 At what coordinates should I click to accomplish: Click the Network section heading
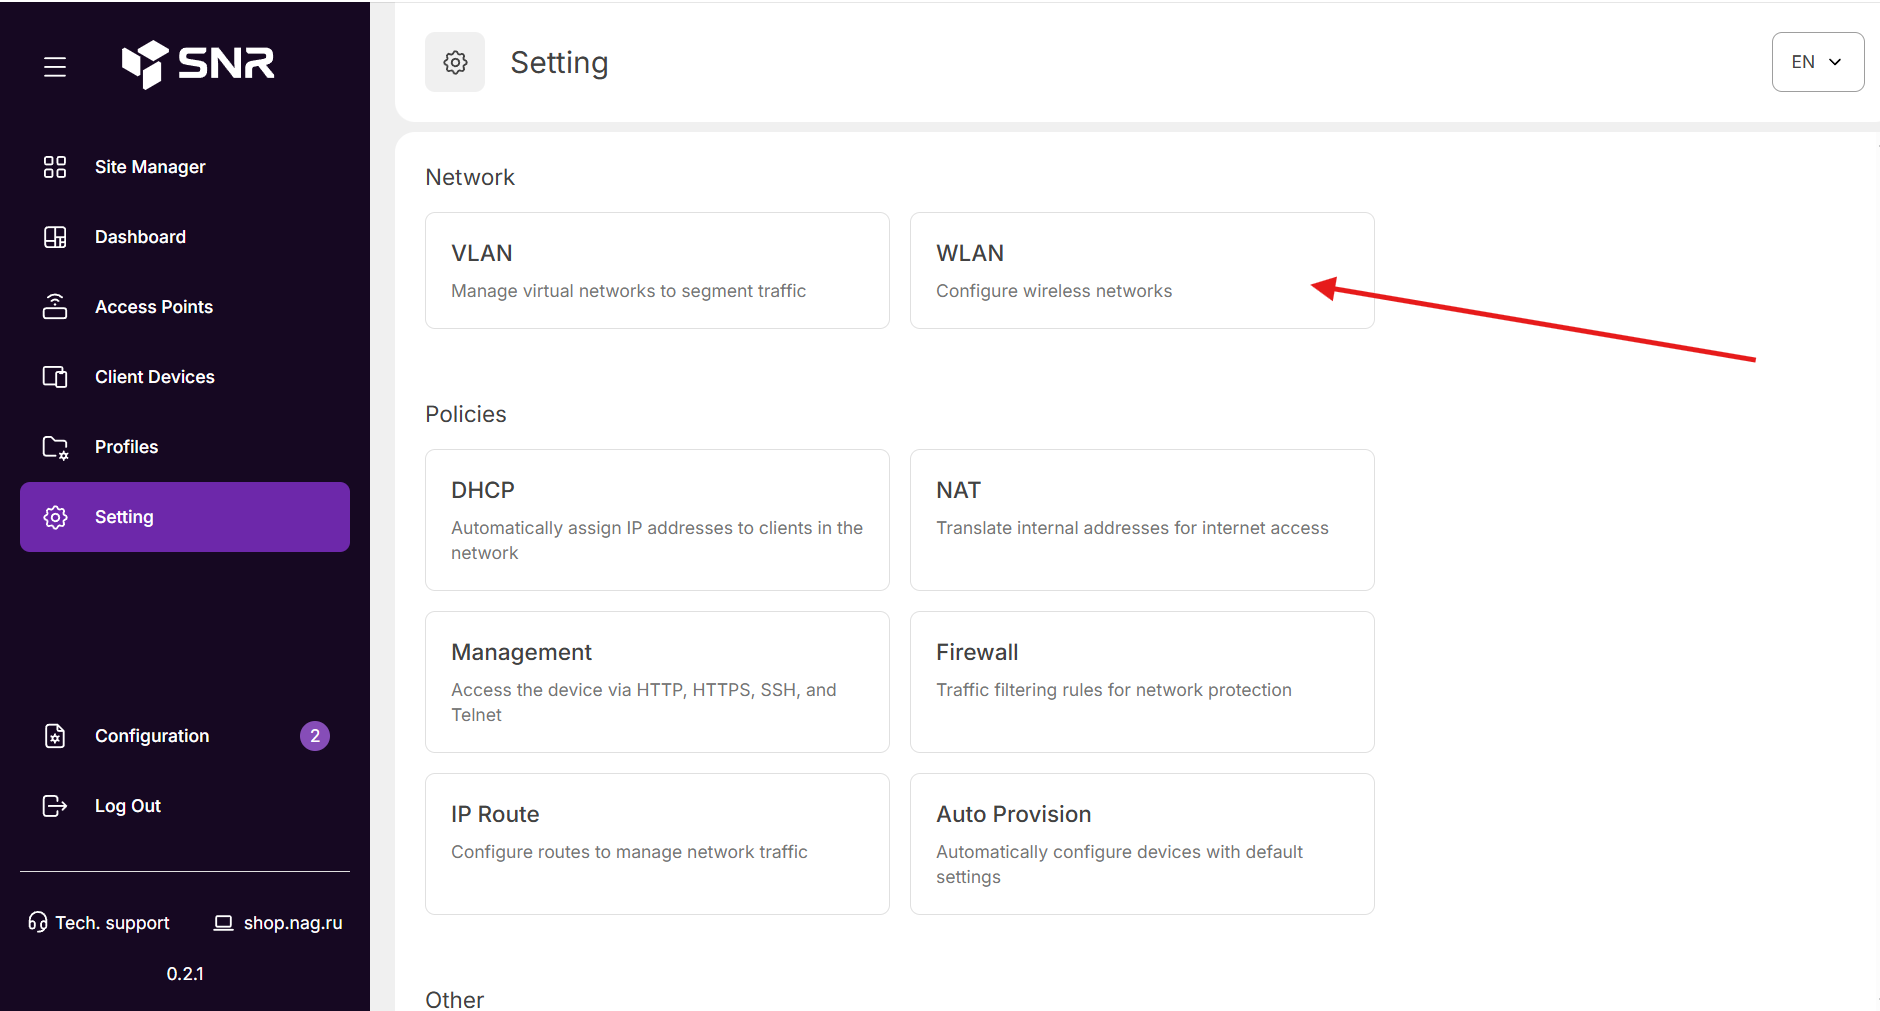coord(470,177)
